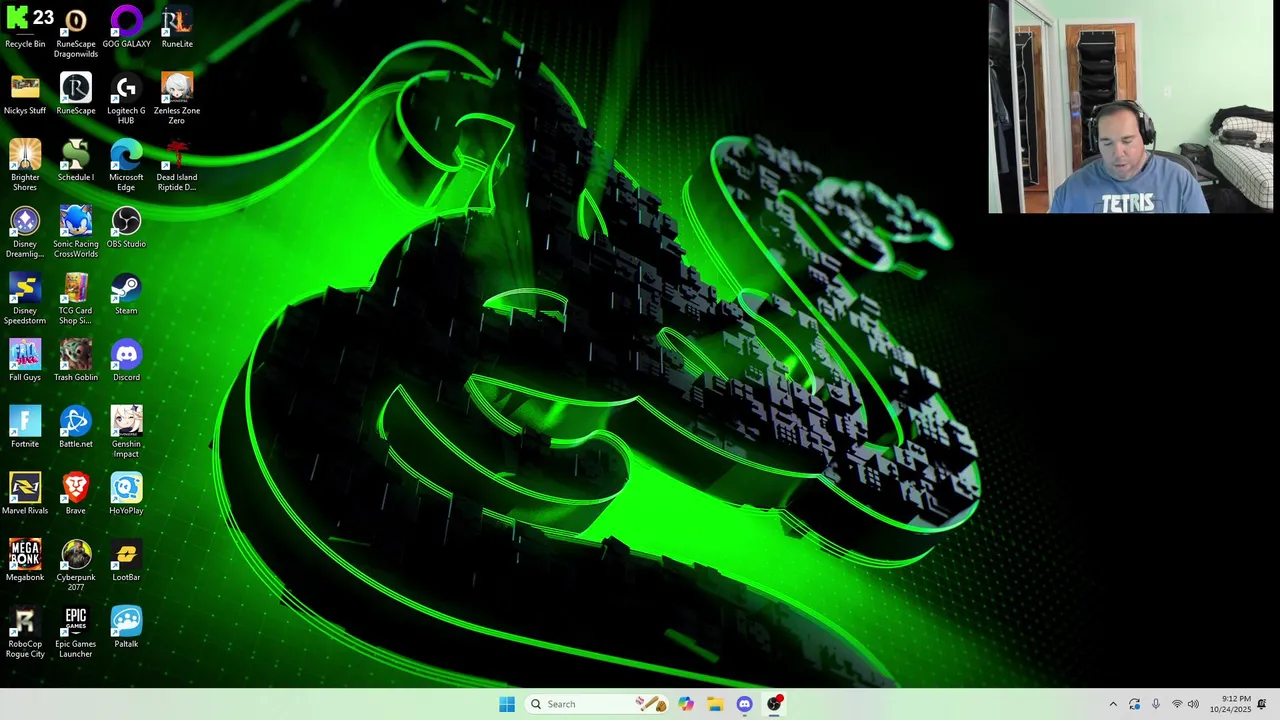Select the LootBar desktop icon
This screenshot has width=1280, height=720.
tap(126, 560)
